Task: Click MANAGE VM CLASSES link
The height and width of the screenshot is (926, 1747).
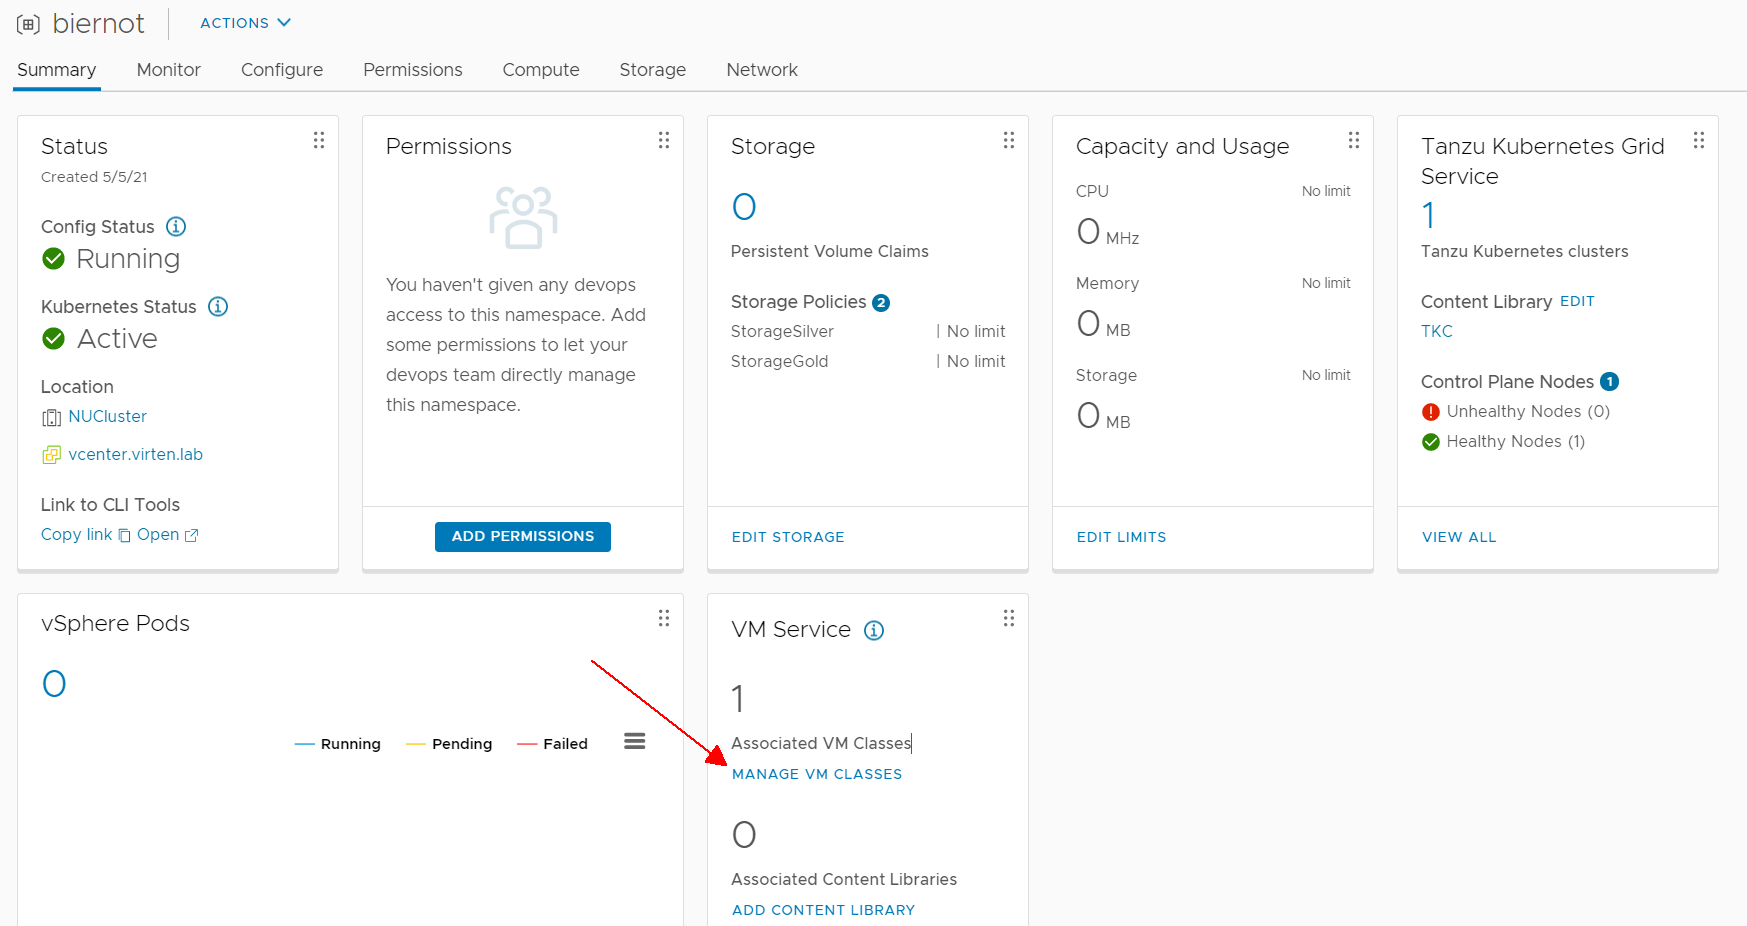Action: click(x=817, y=774)
